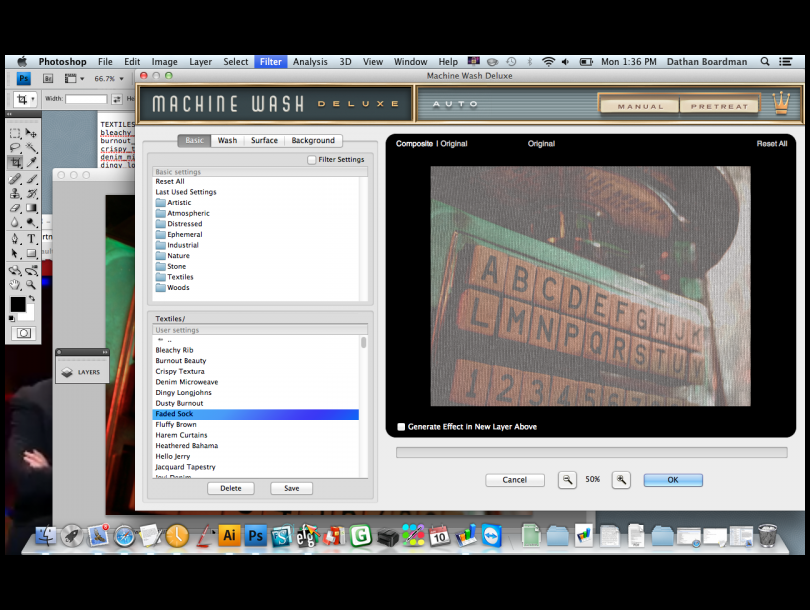810x610 pixels.
Task: Click the foreground color swatch
Action: pyautogui.click(x=18, y=305)
